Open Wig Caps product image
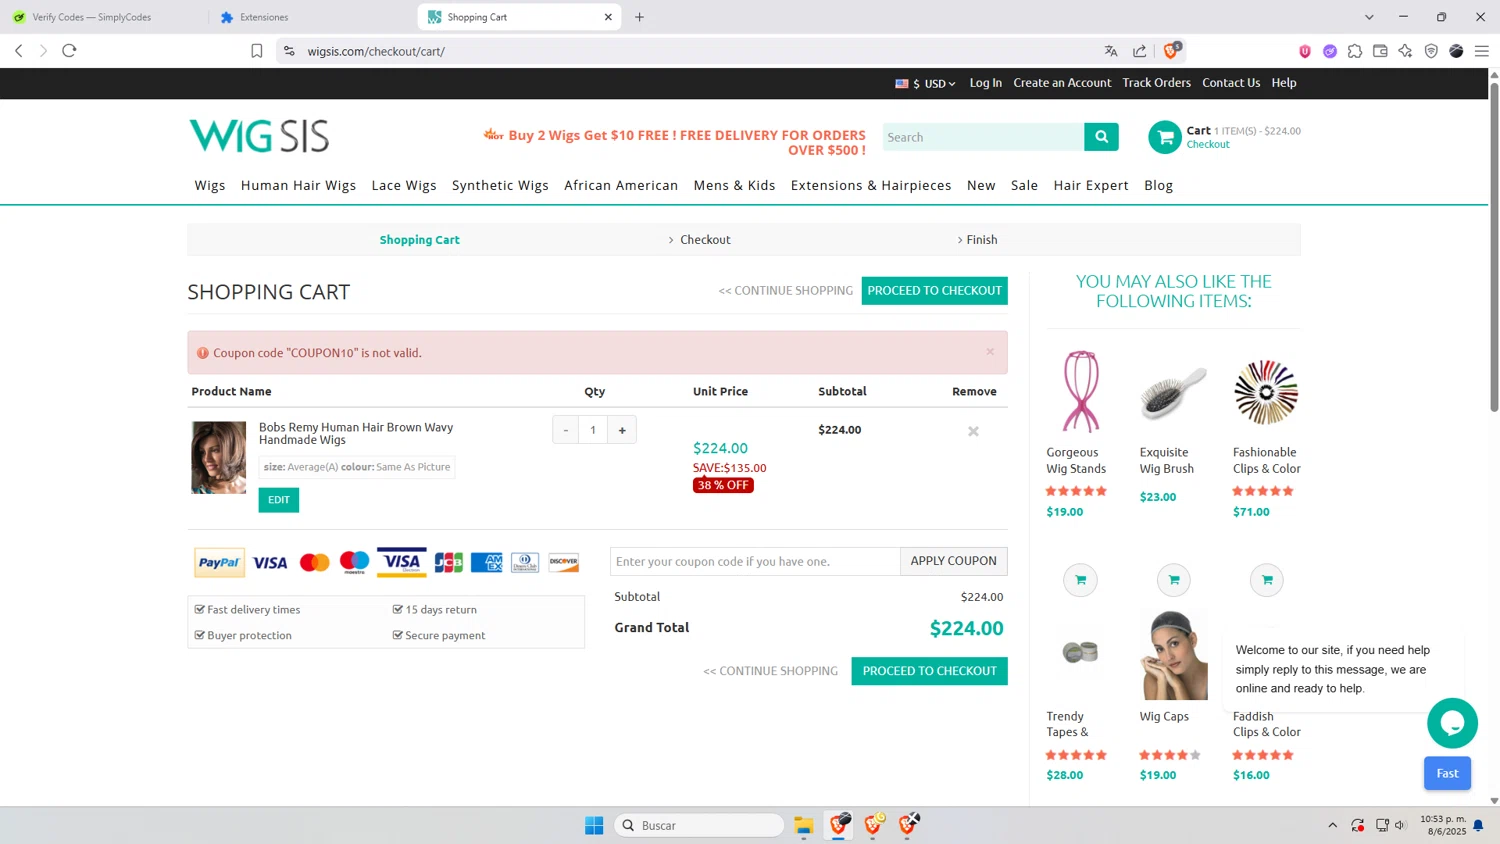Viewport: 1500px width, 844px height. [1174, 655]
